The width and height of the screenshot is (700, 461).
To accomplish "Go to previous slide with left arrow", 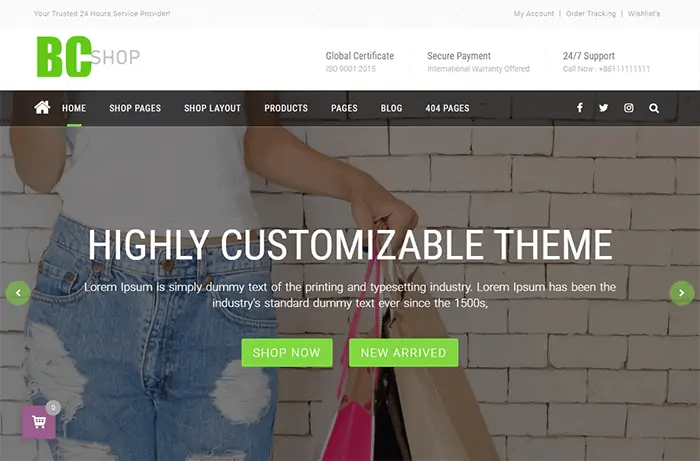I will click(x=18, y=293).
